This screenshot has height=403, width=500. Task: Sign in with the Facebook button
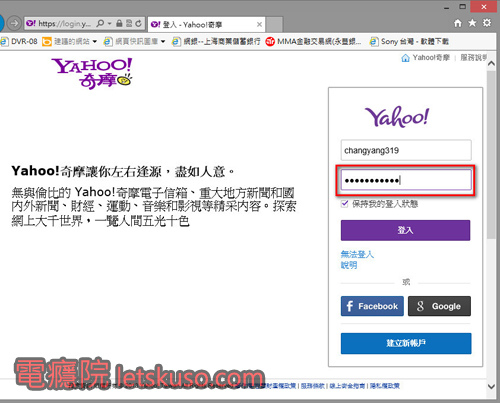(x=372, y=306)
